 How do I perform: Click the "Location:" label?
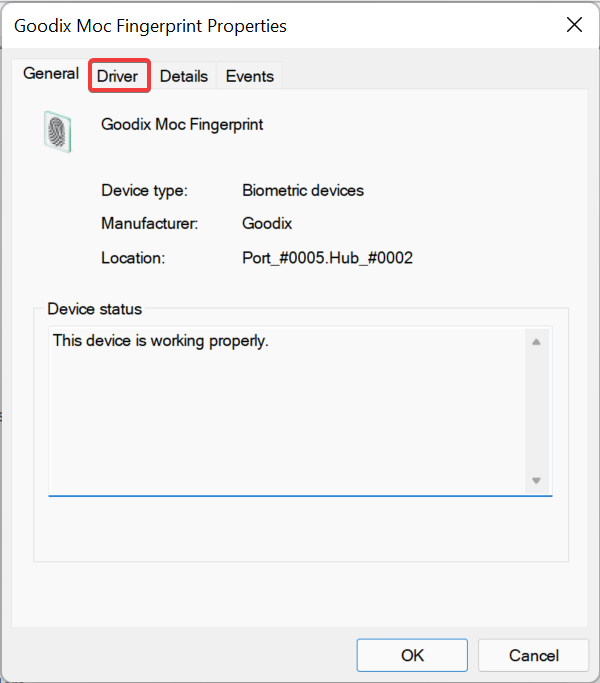[133, 258]
